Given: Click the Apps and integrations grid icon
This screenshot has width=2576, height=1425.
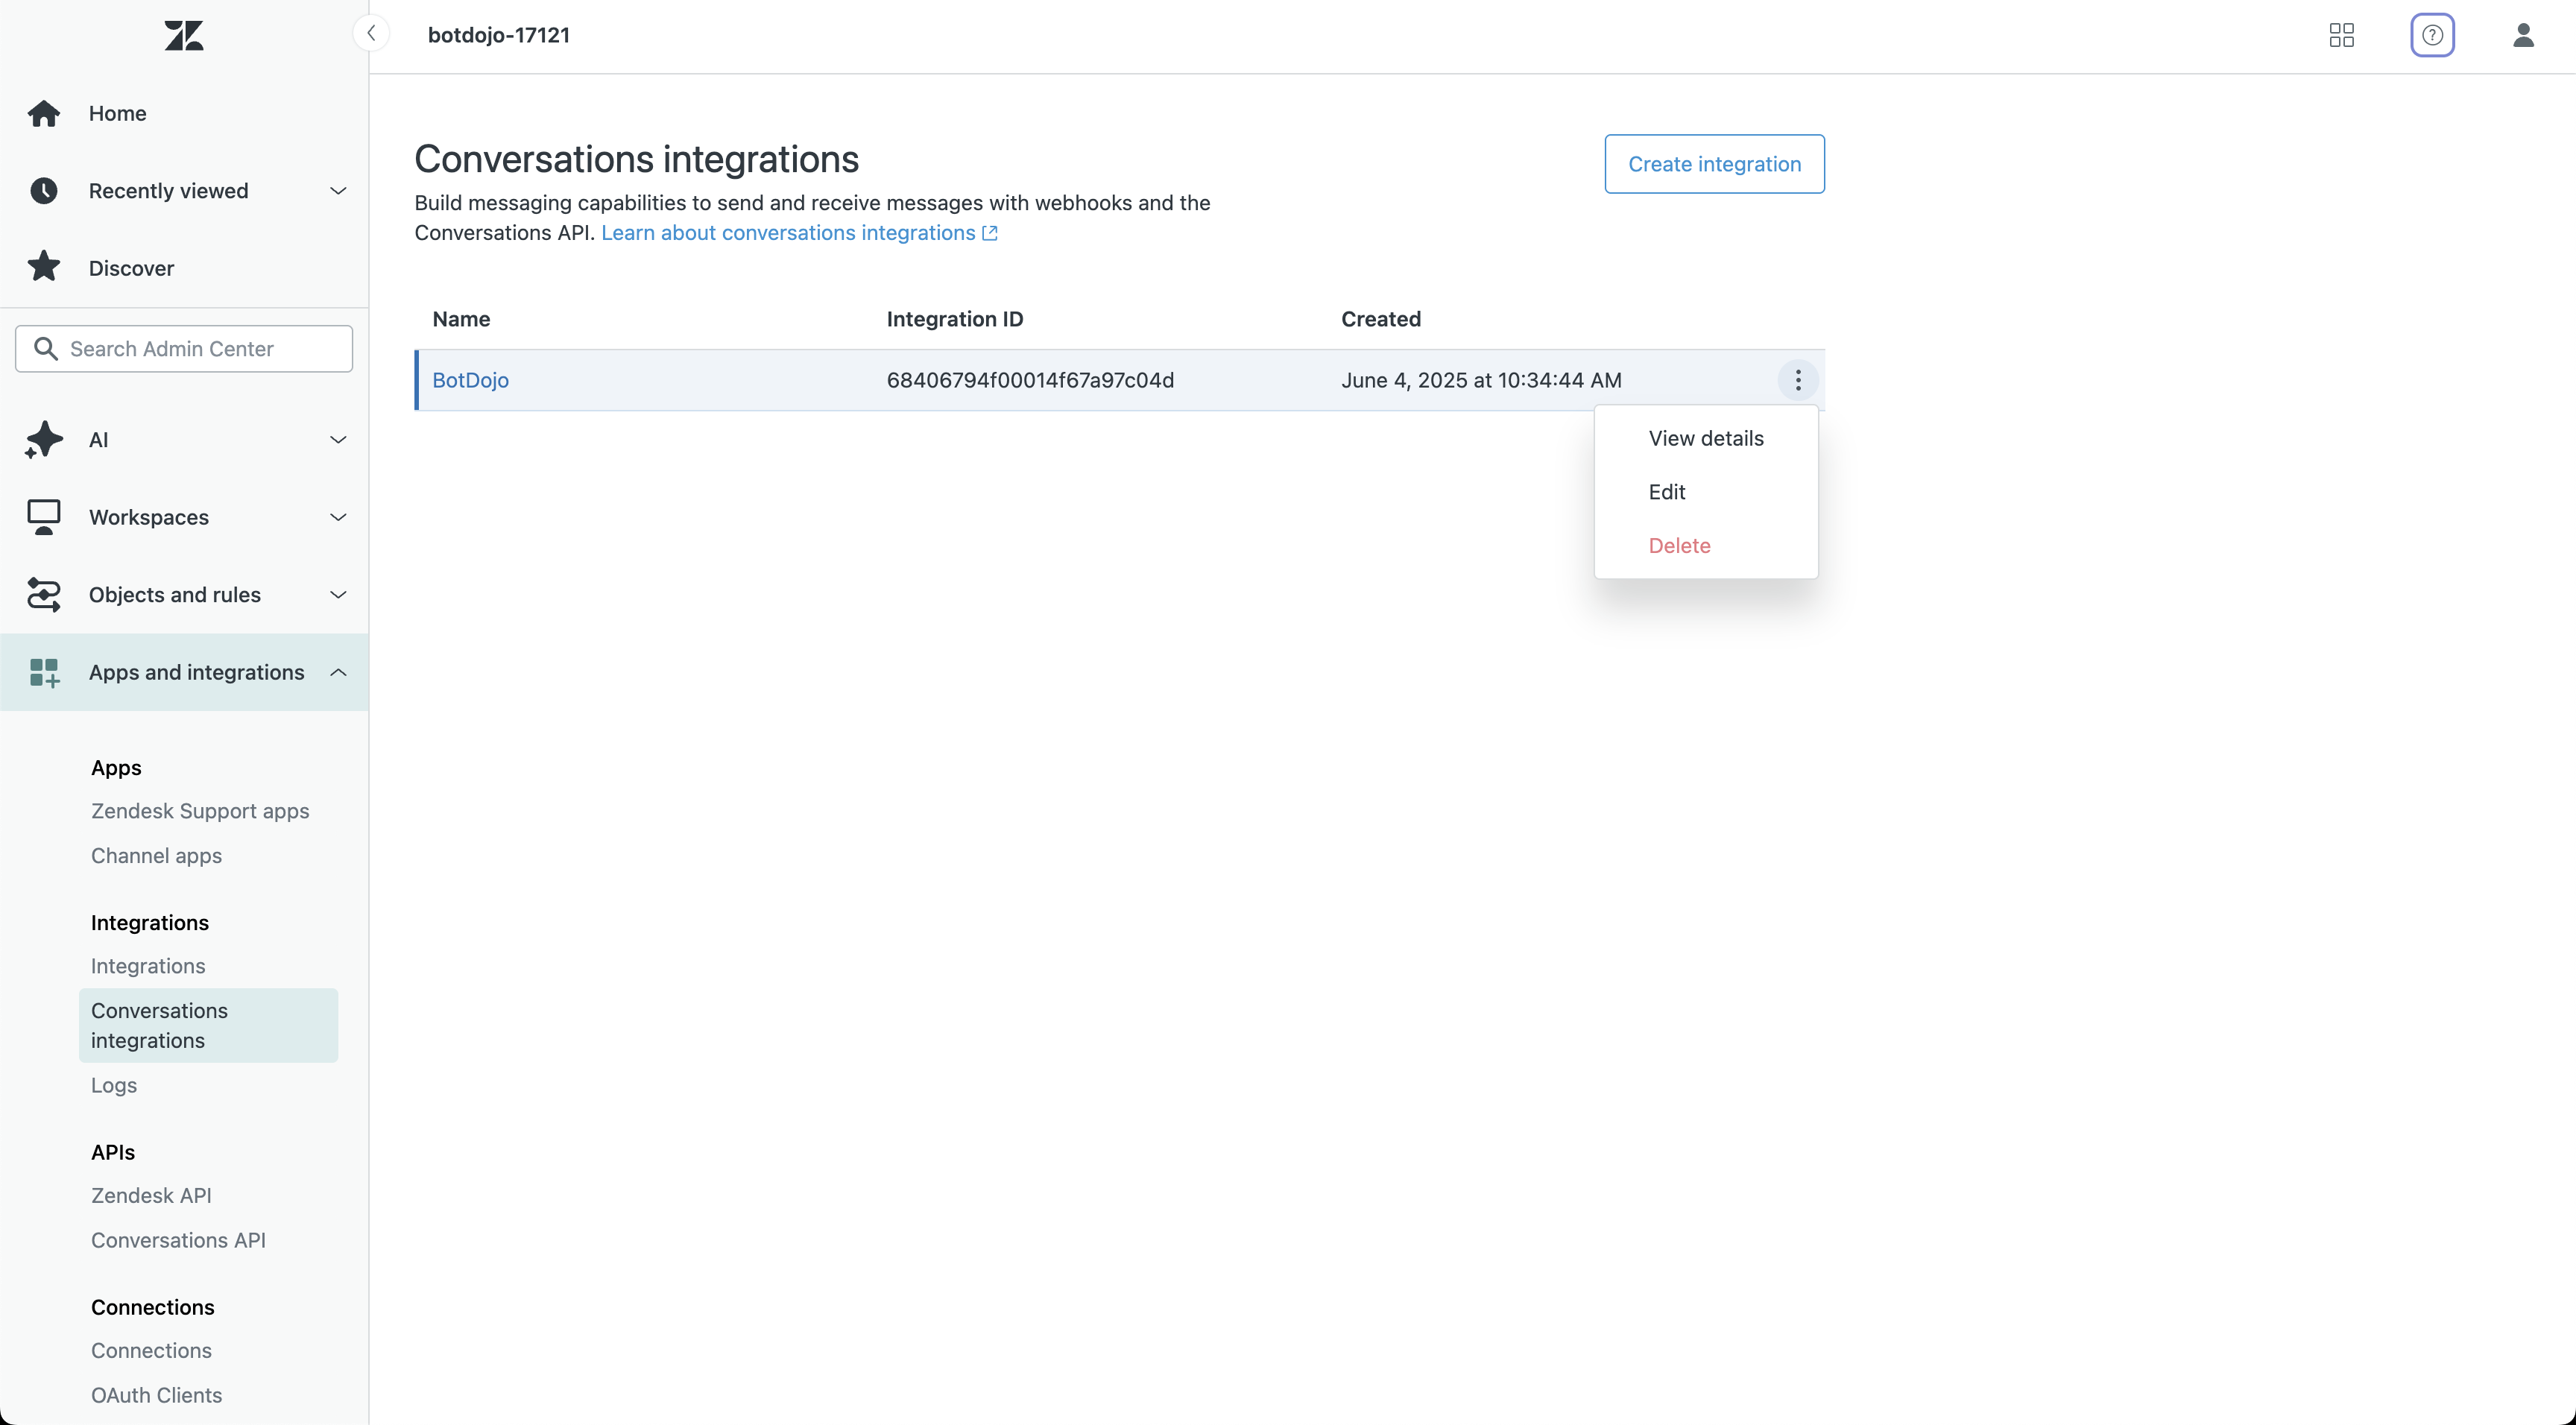Looking at the screenshot, I should [x=43, y=672].
